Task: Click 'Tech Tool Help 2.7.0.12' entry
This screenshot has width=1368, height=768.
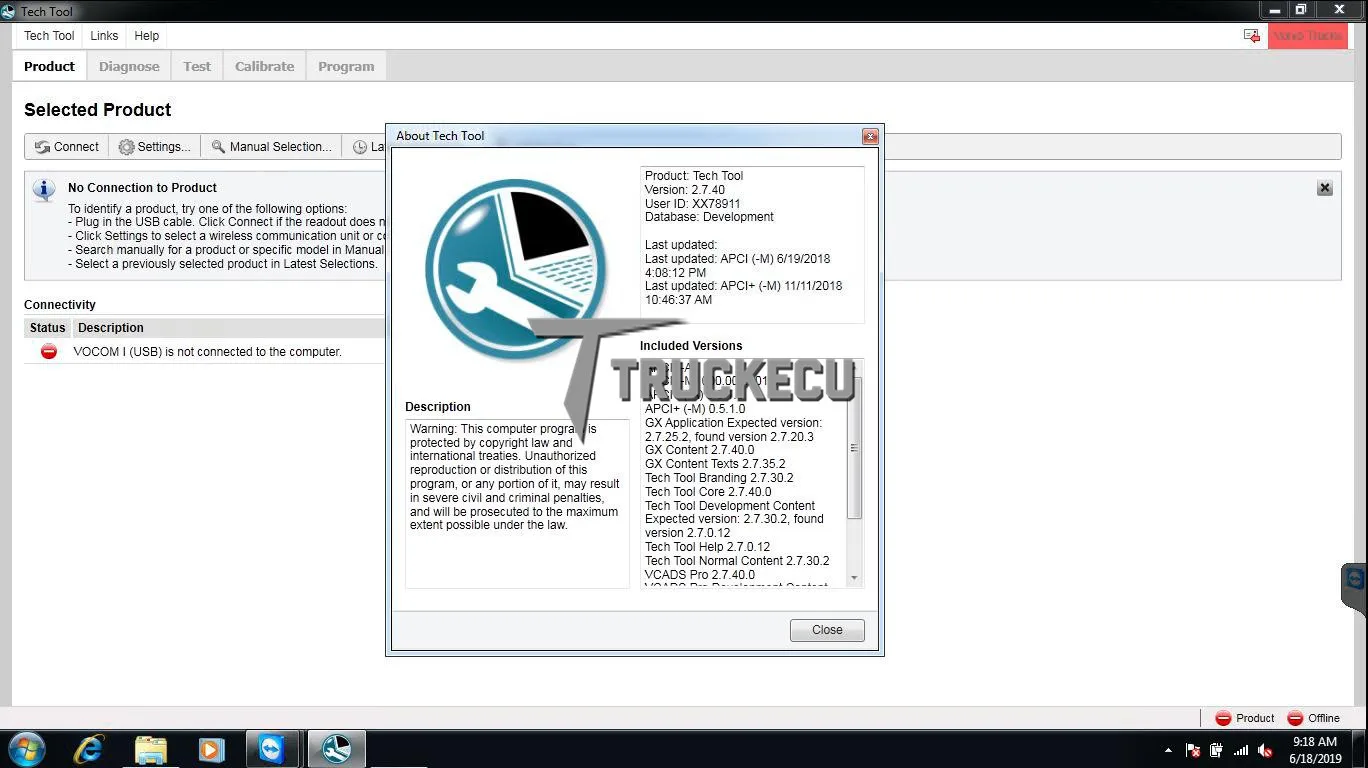Action: pyautogui.click(x=707, y=547)
